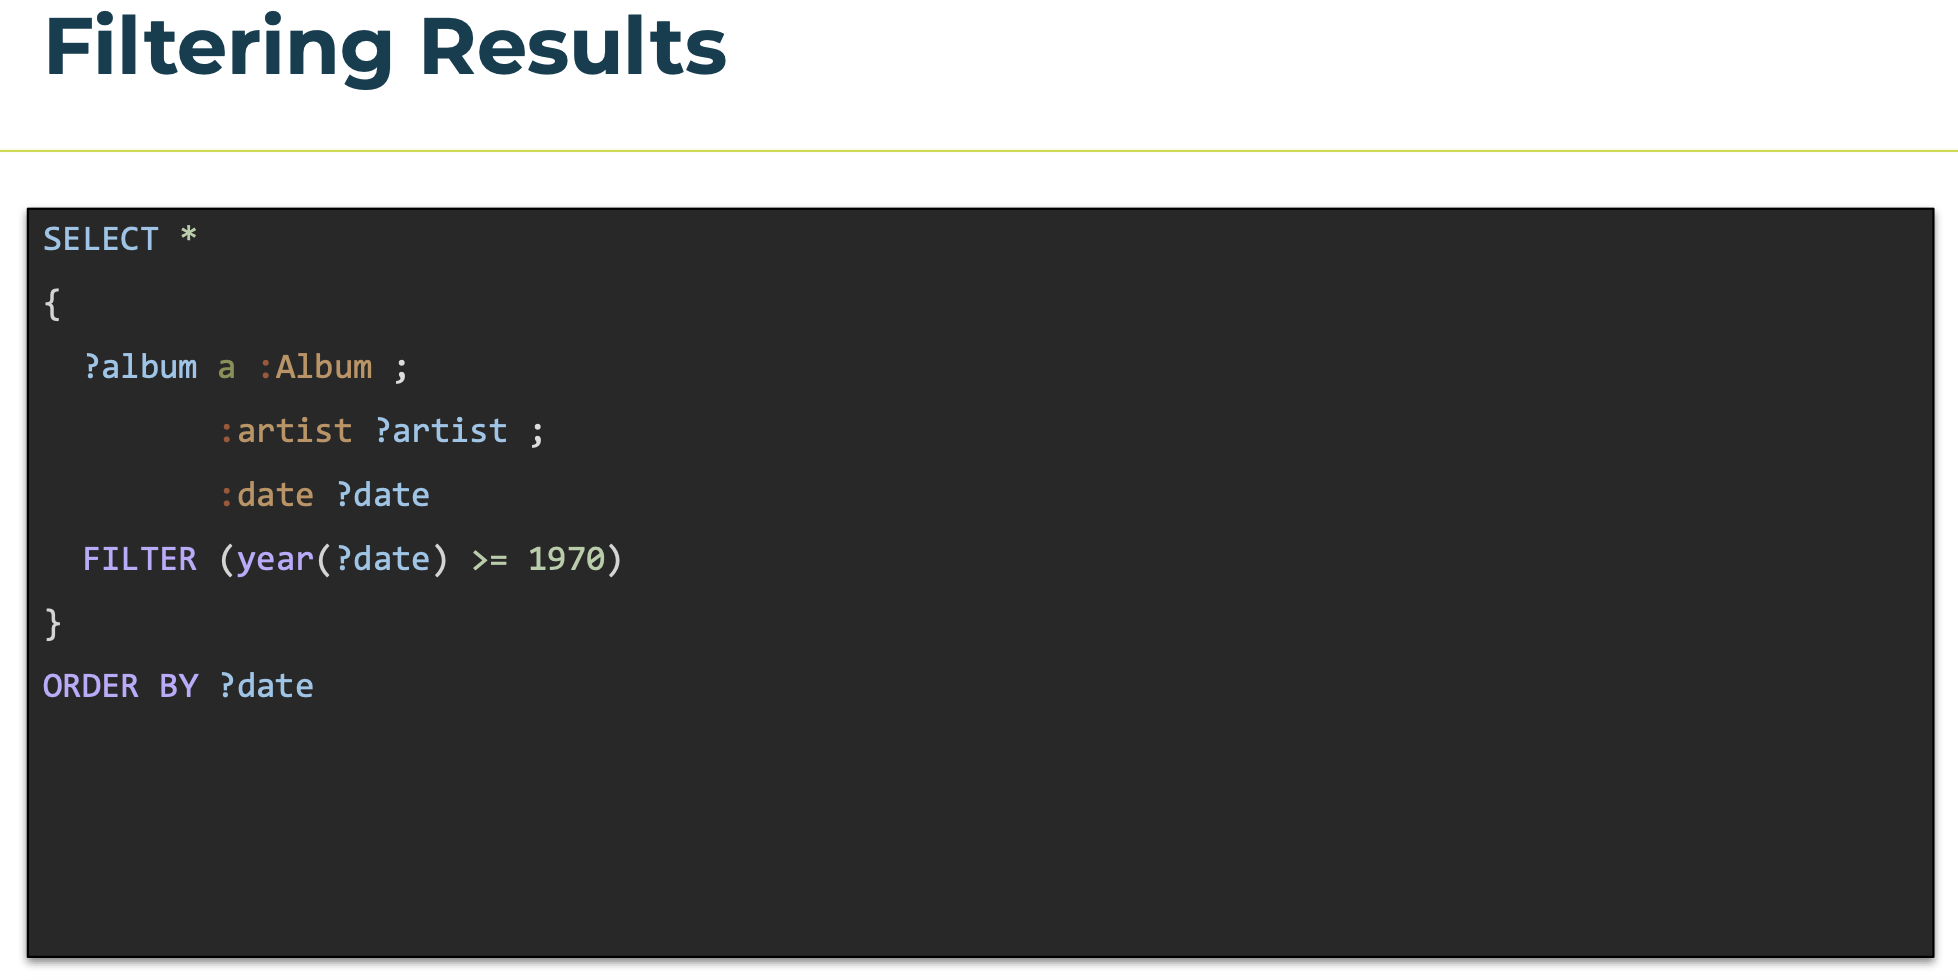
Task: Click the 'a' keyword after ?album
Action: pos(227,368)
